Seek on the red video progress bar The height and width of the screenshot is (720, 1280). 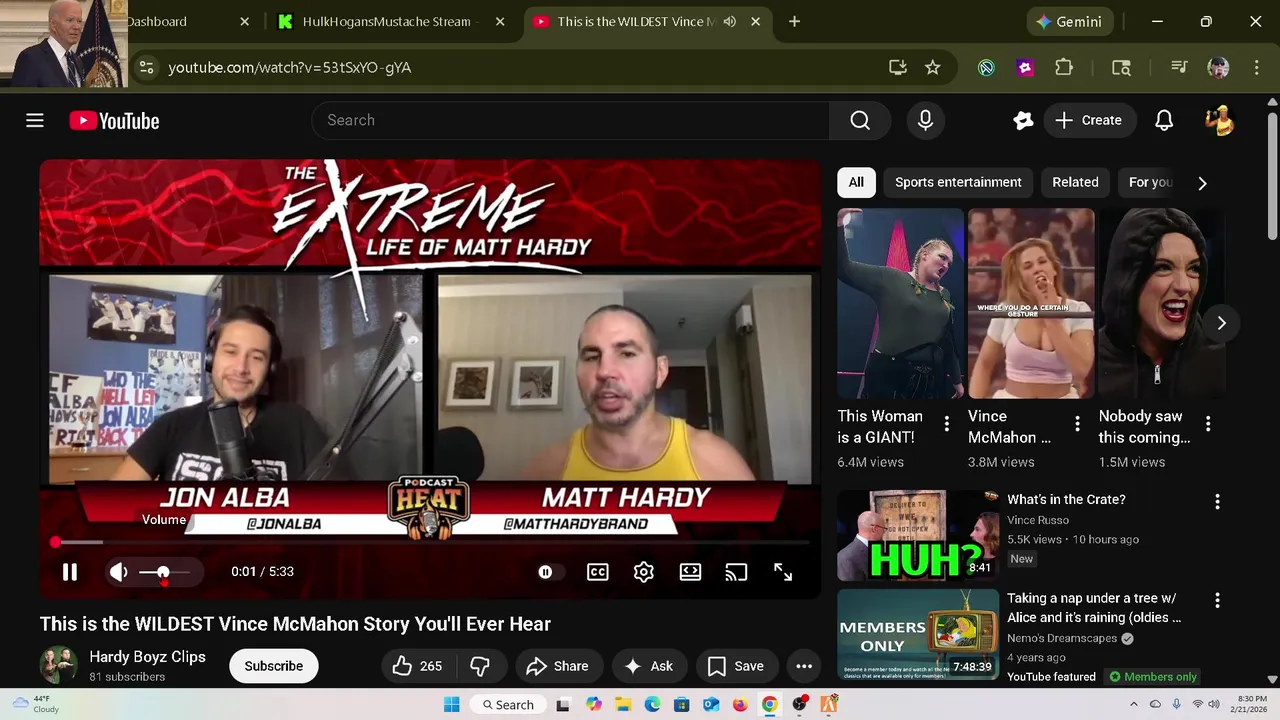(x=431, y=542)
